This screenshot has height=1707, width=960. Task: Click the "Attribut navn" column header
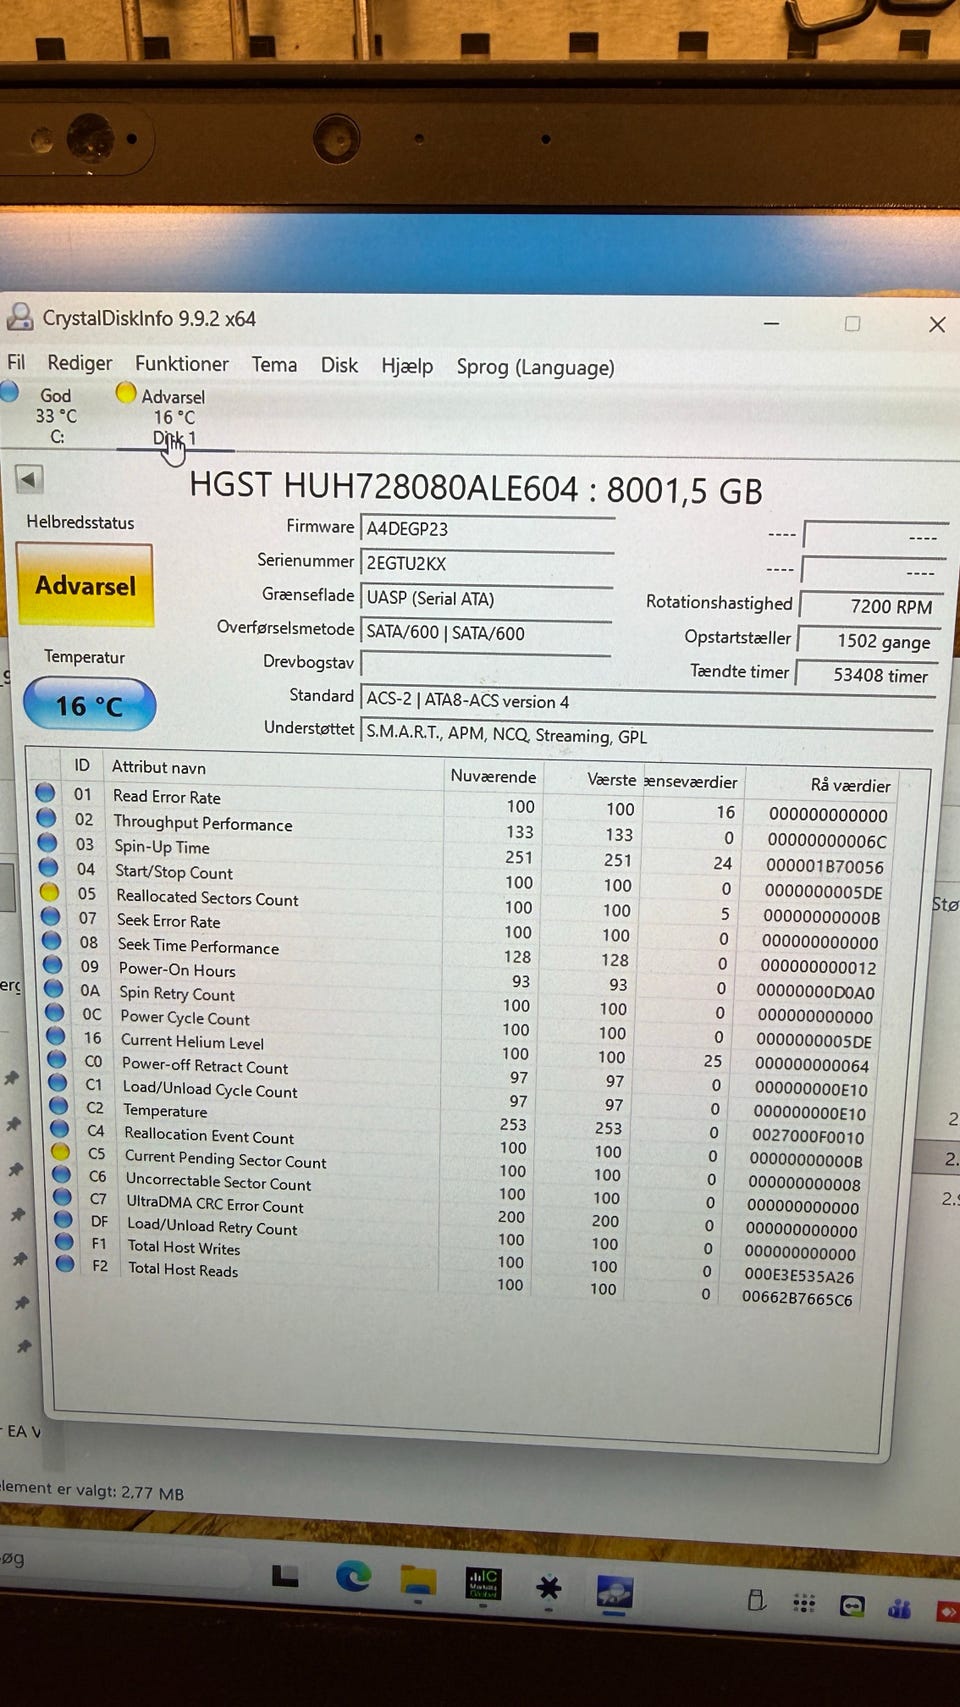tap(159, 767)
